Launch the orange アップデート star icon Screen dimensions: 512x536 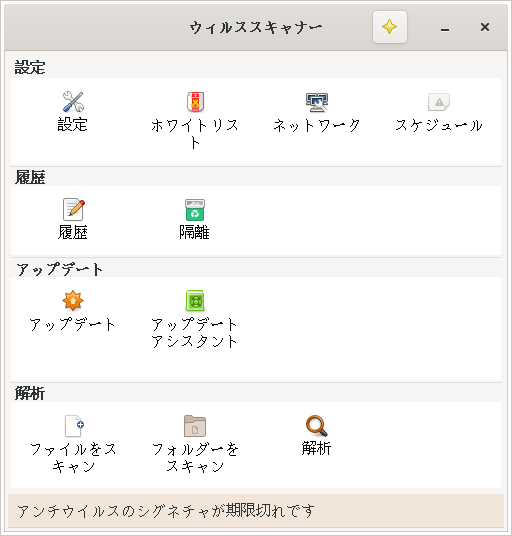pos(73,300)
